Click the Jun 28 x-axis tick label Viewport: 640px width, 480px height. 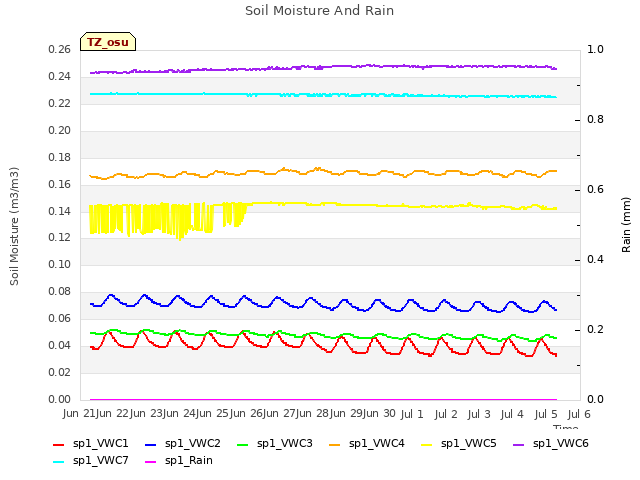[x=313, y=413]
